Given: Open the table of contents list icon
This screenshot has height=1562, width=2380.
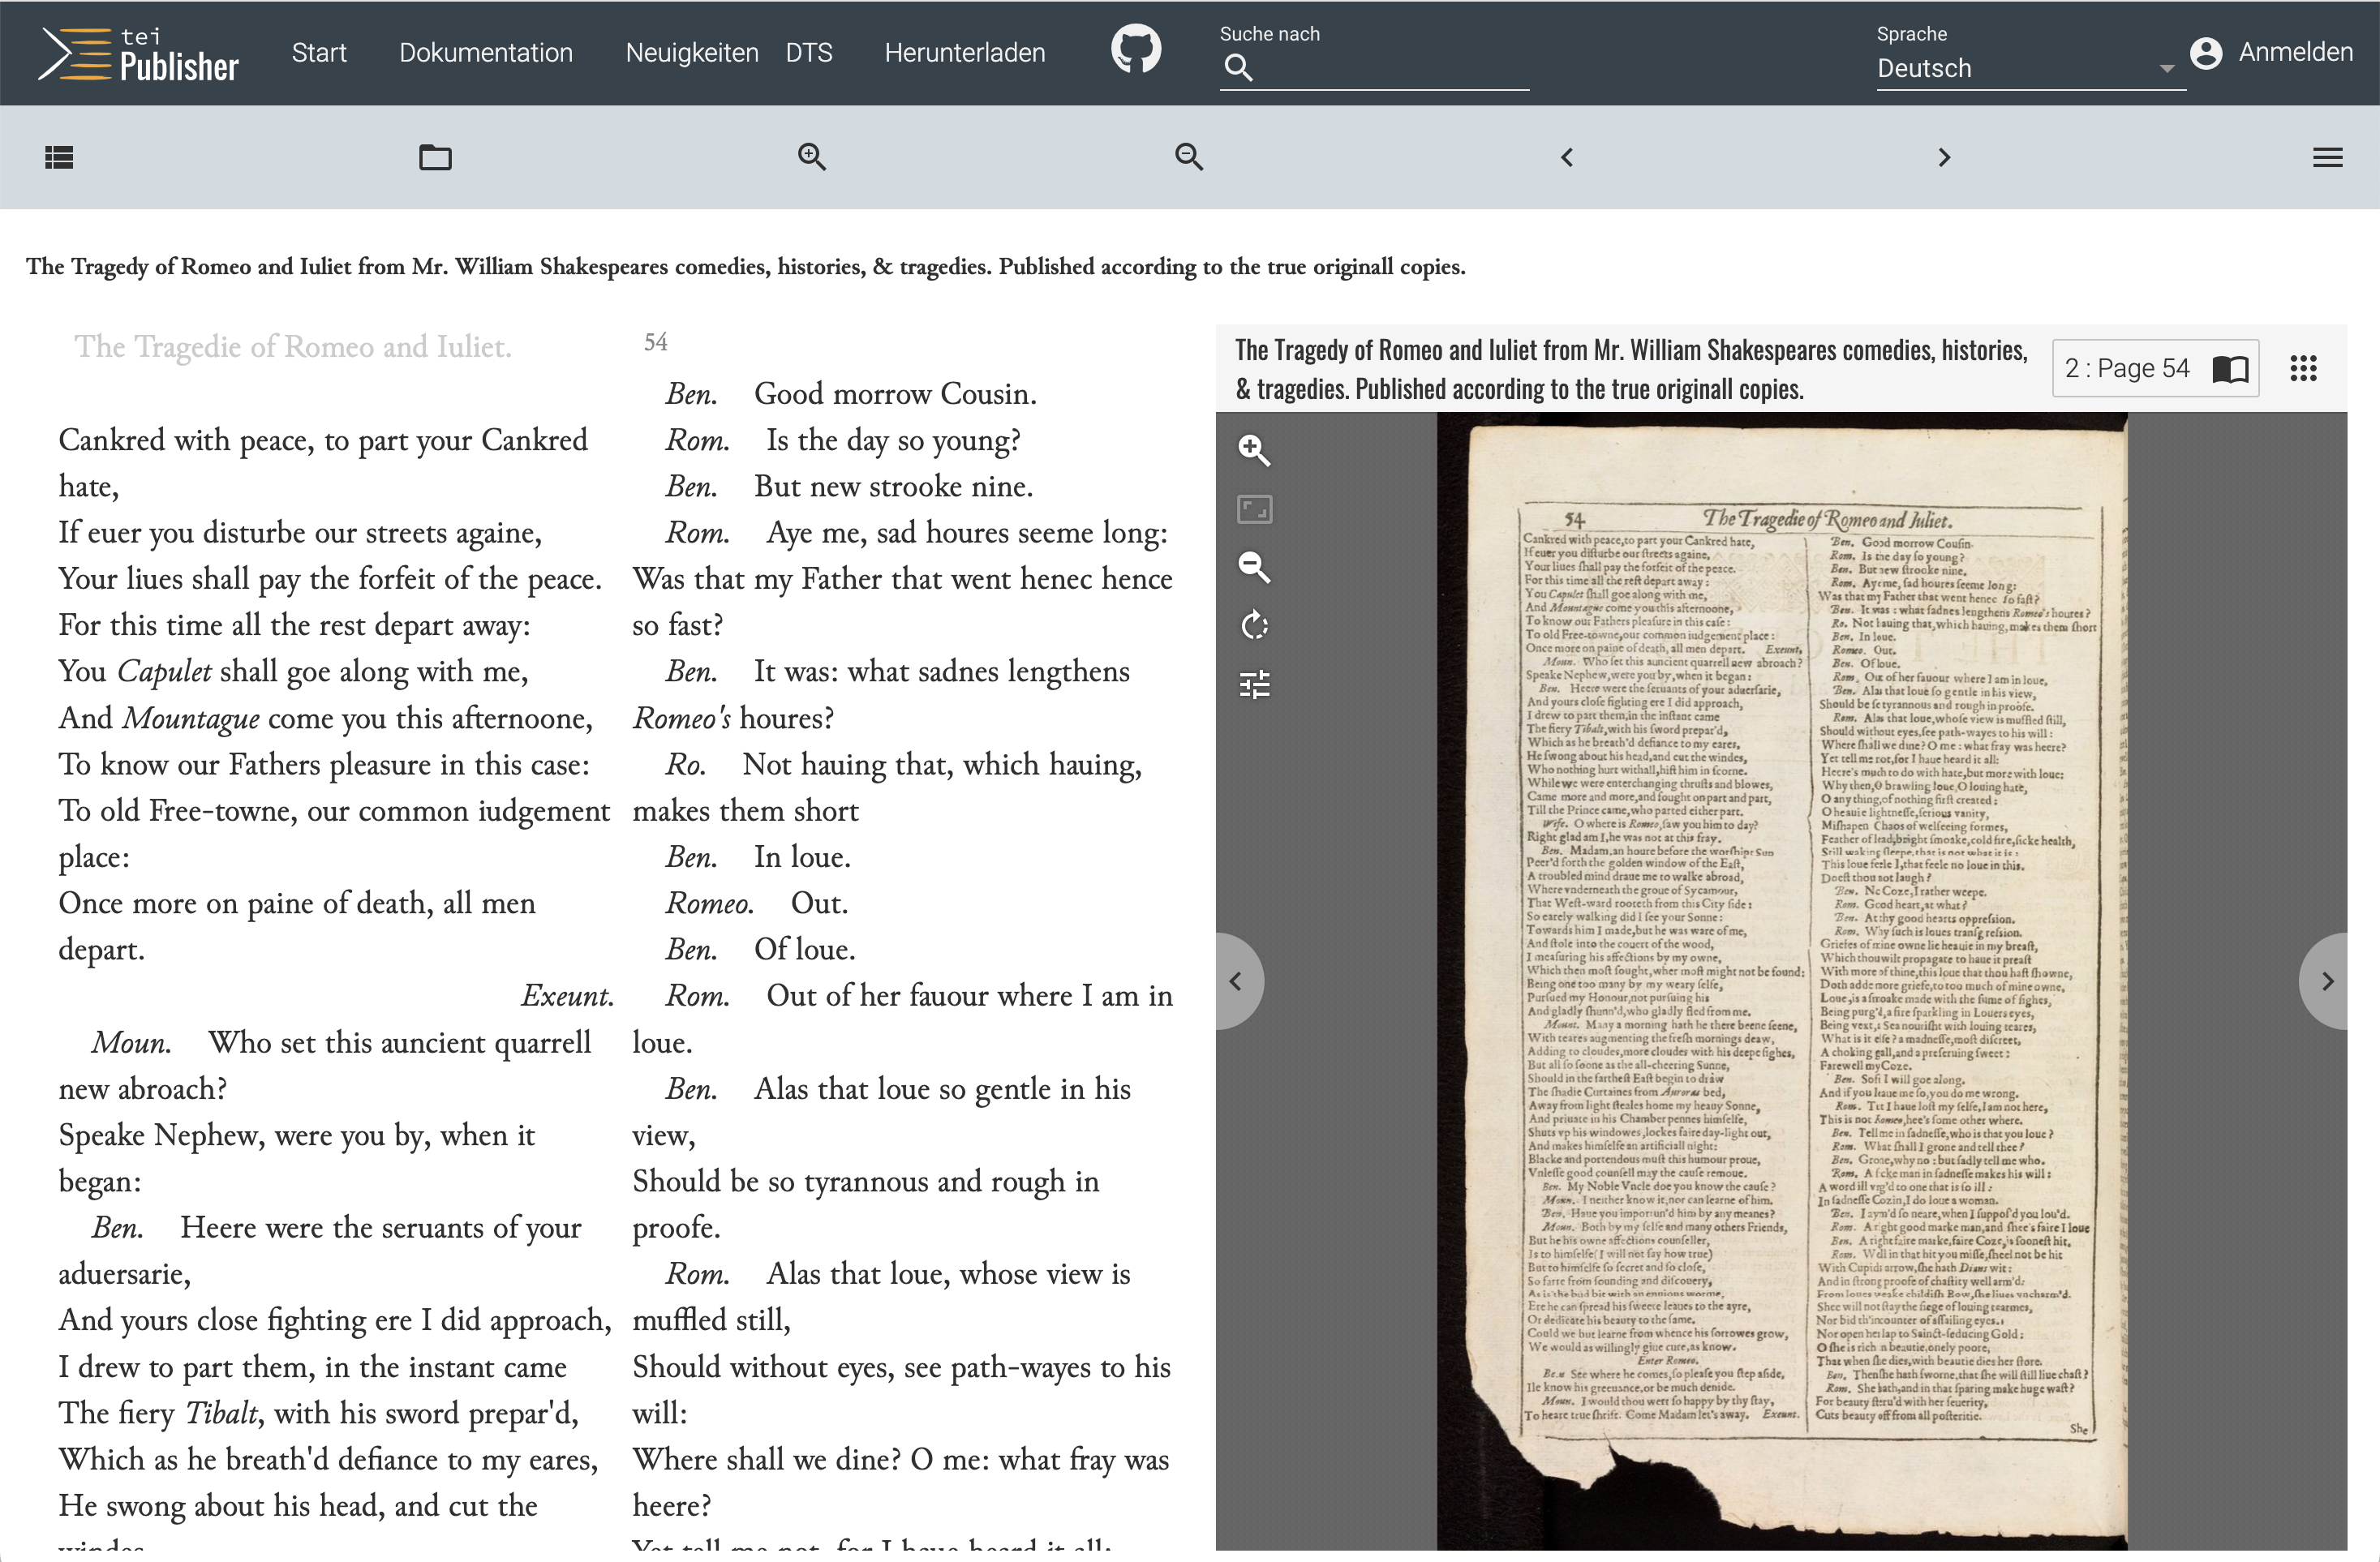Looking at the screenshot, I should pyautogui.click(x=59, y=157).
